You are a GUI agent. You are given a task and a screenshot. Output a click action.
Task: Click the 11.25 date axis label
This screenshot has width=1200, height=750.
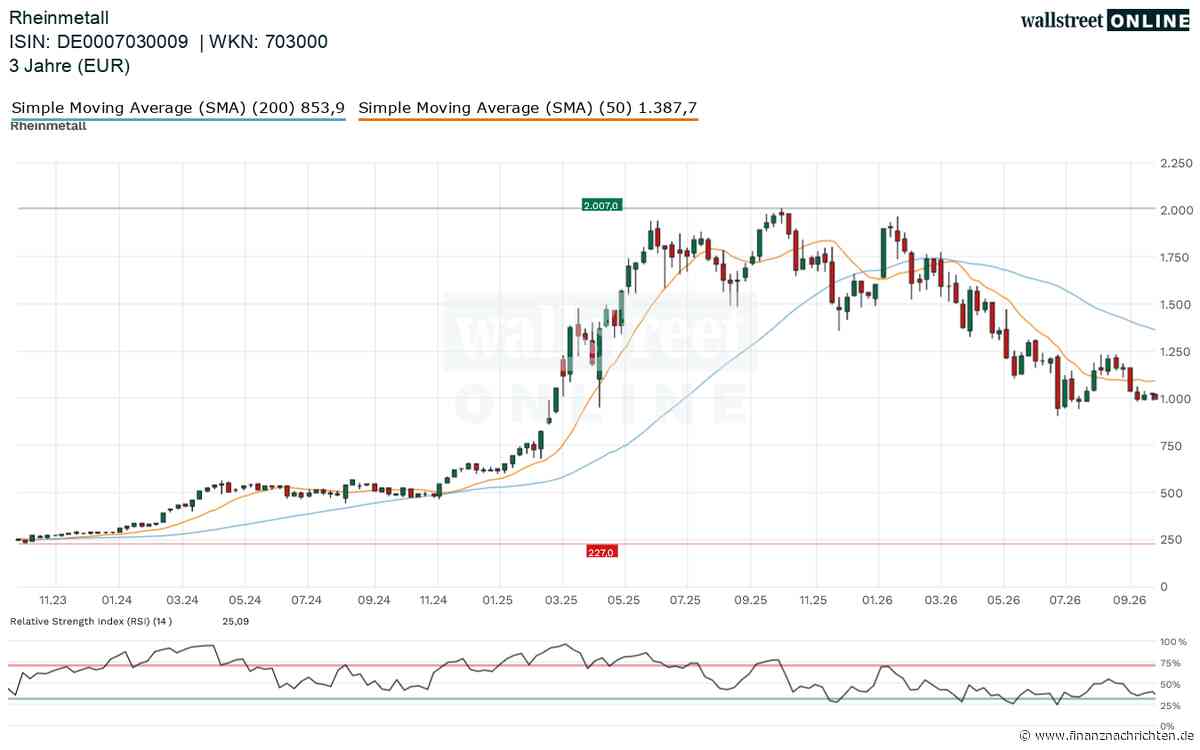(813, 600)
